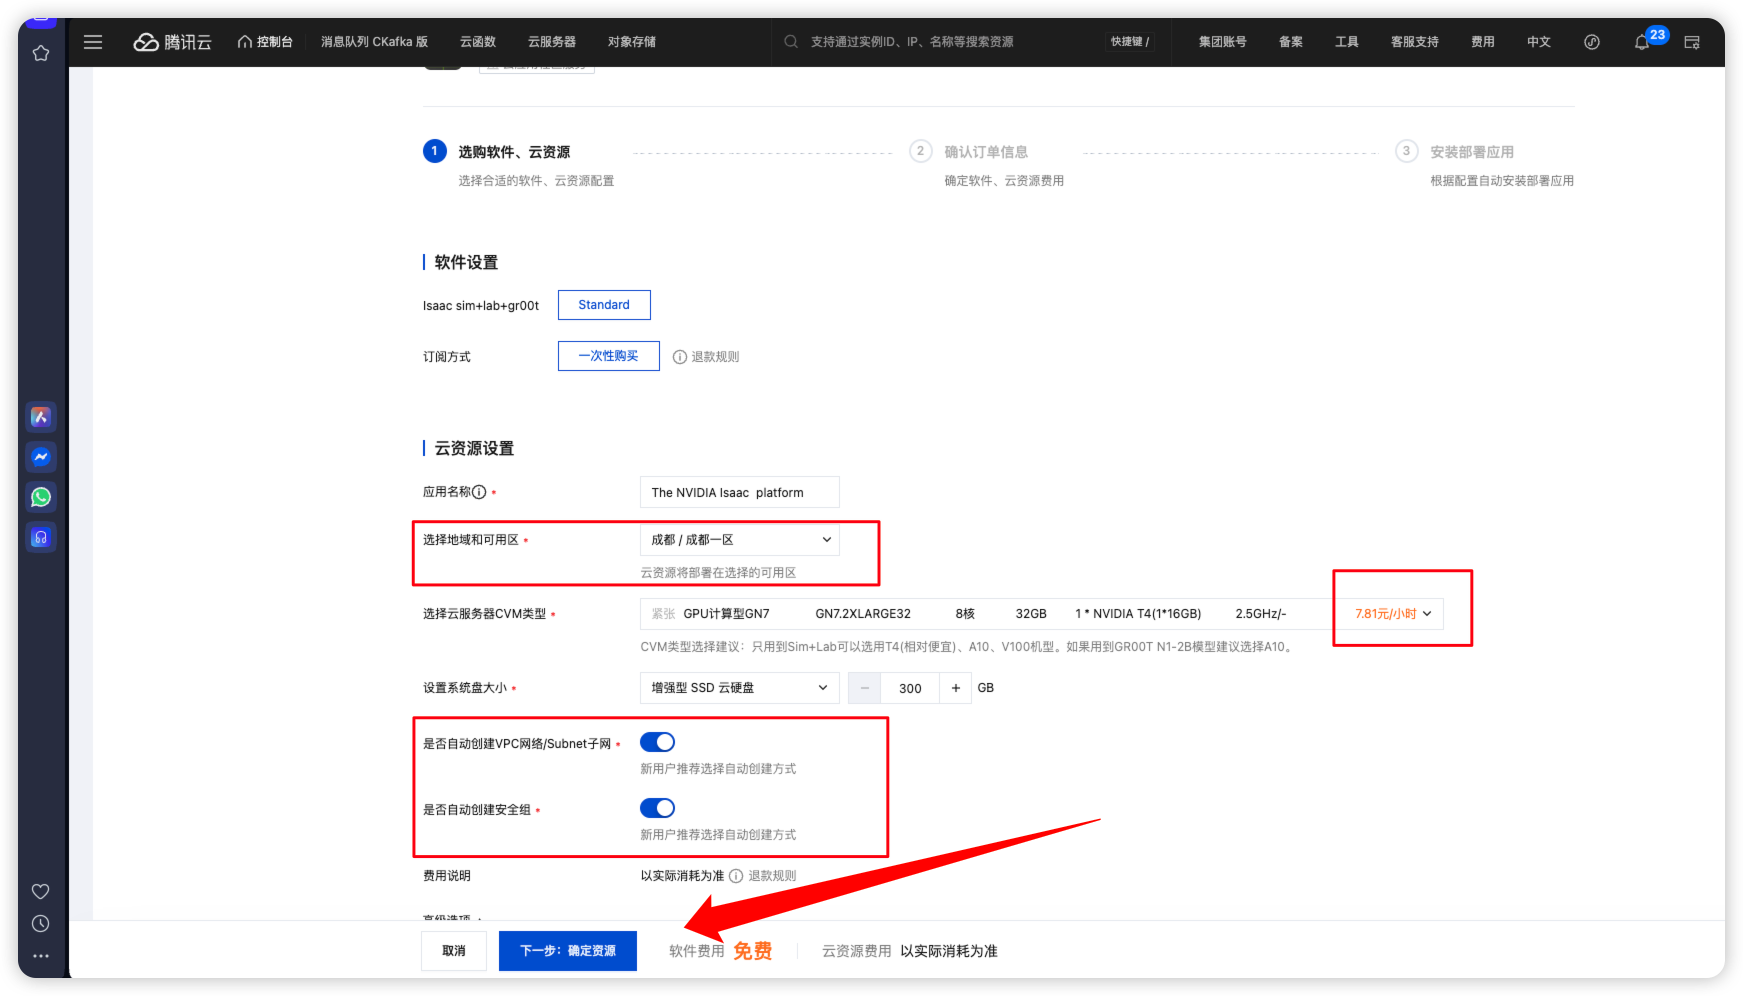Open 消息队列 CKafka 版 shortcut
Image resolution: width=1743 pixels, height=996 pixels.
pos(374,42)
